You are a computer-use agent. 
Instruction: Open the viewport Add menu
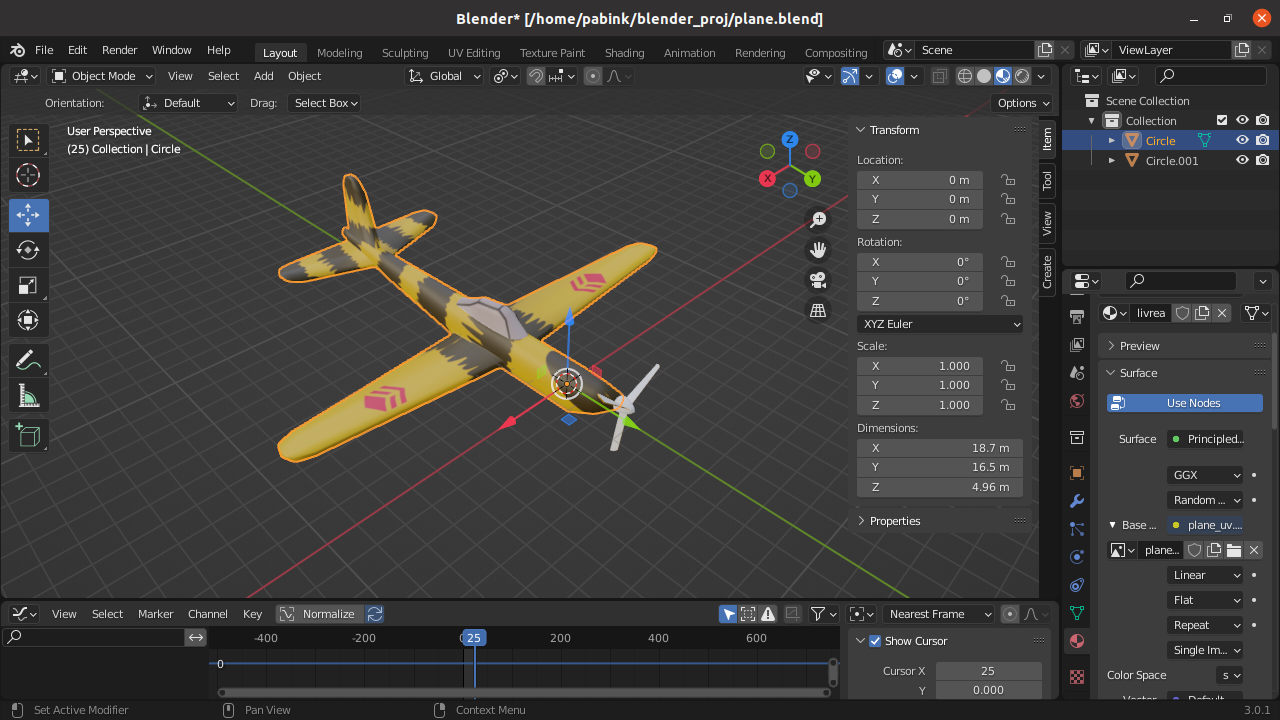coord(263,76)
